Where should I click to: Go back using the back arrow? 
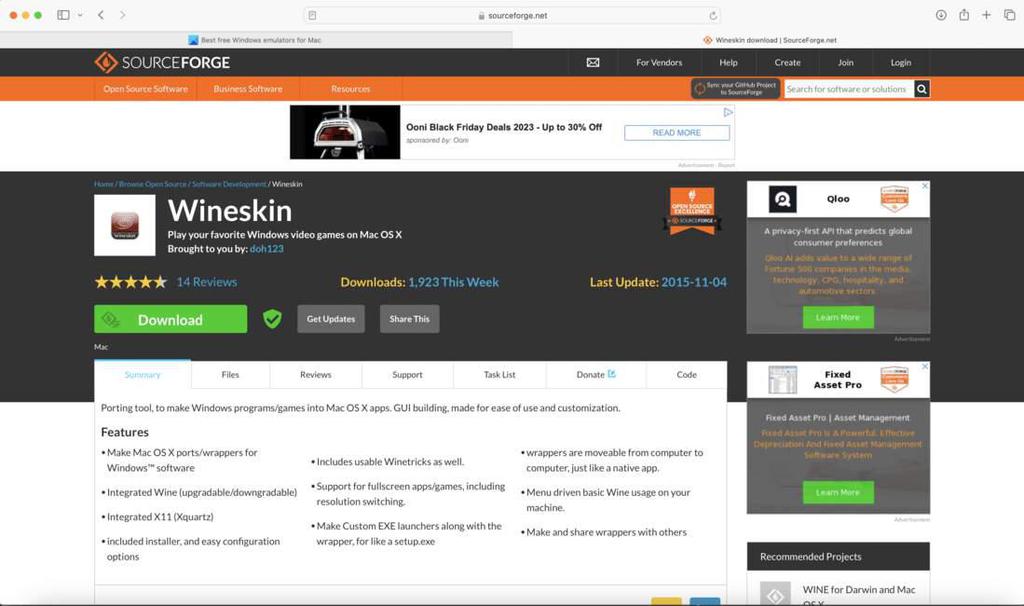pyautogui.click(x=101, y=15)
